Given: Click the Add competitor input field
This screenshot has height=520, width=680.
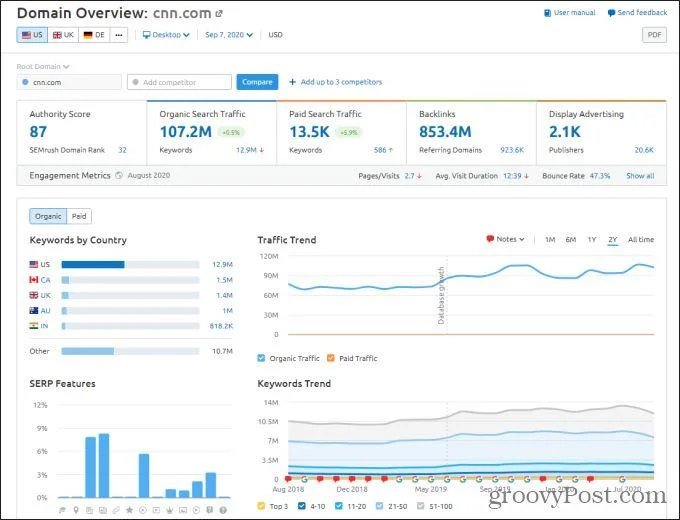Looking at the screenshot, I should click(x=179, y=82).
